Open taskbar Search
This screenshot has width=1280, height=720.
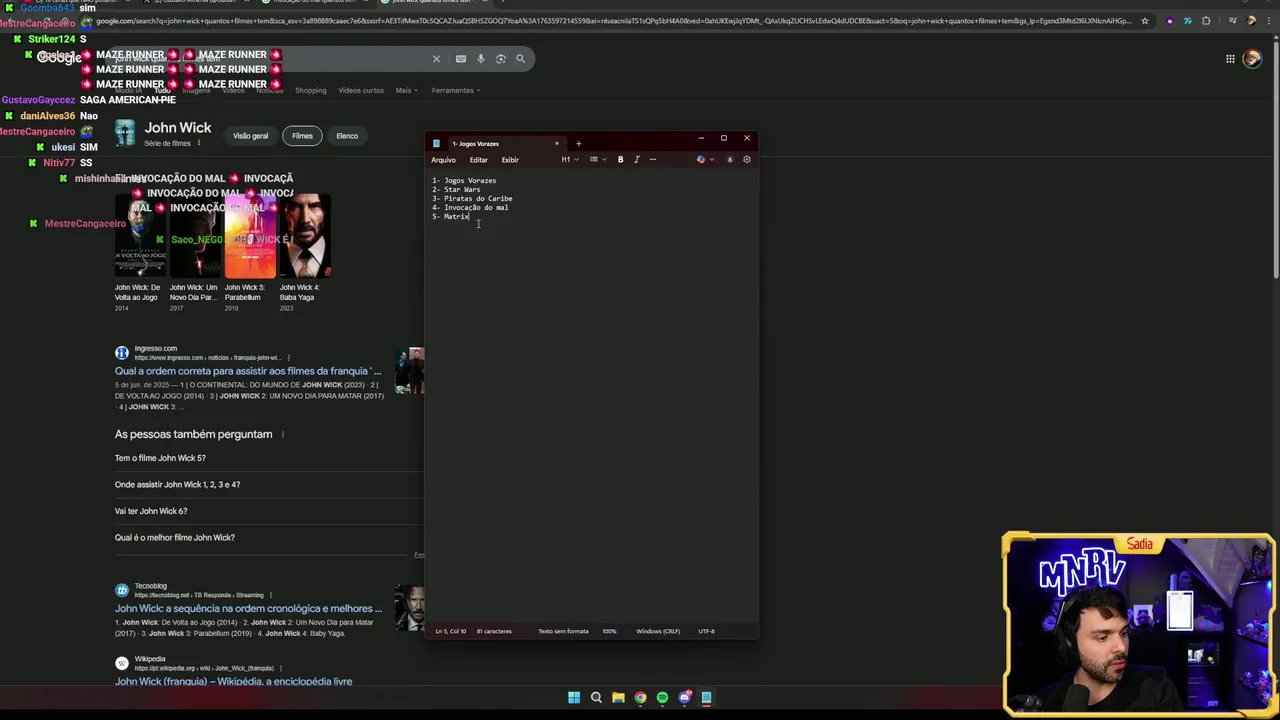coord(596,698)
